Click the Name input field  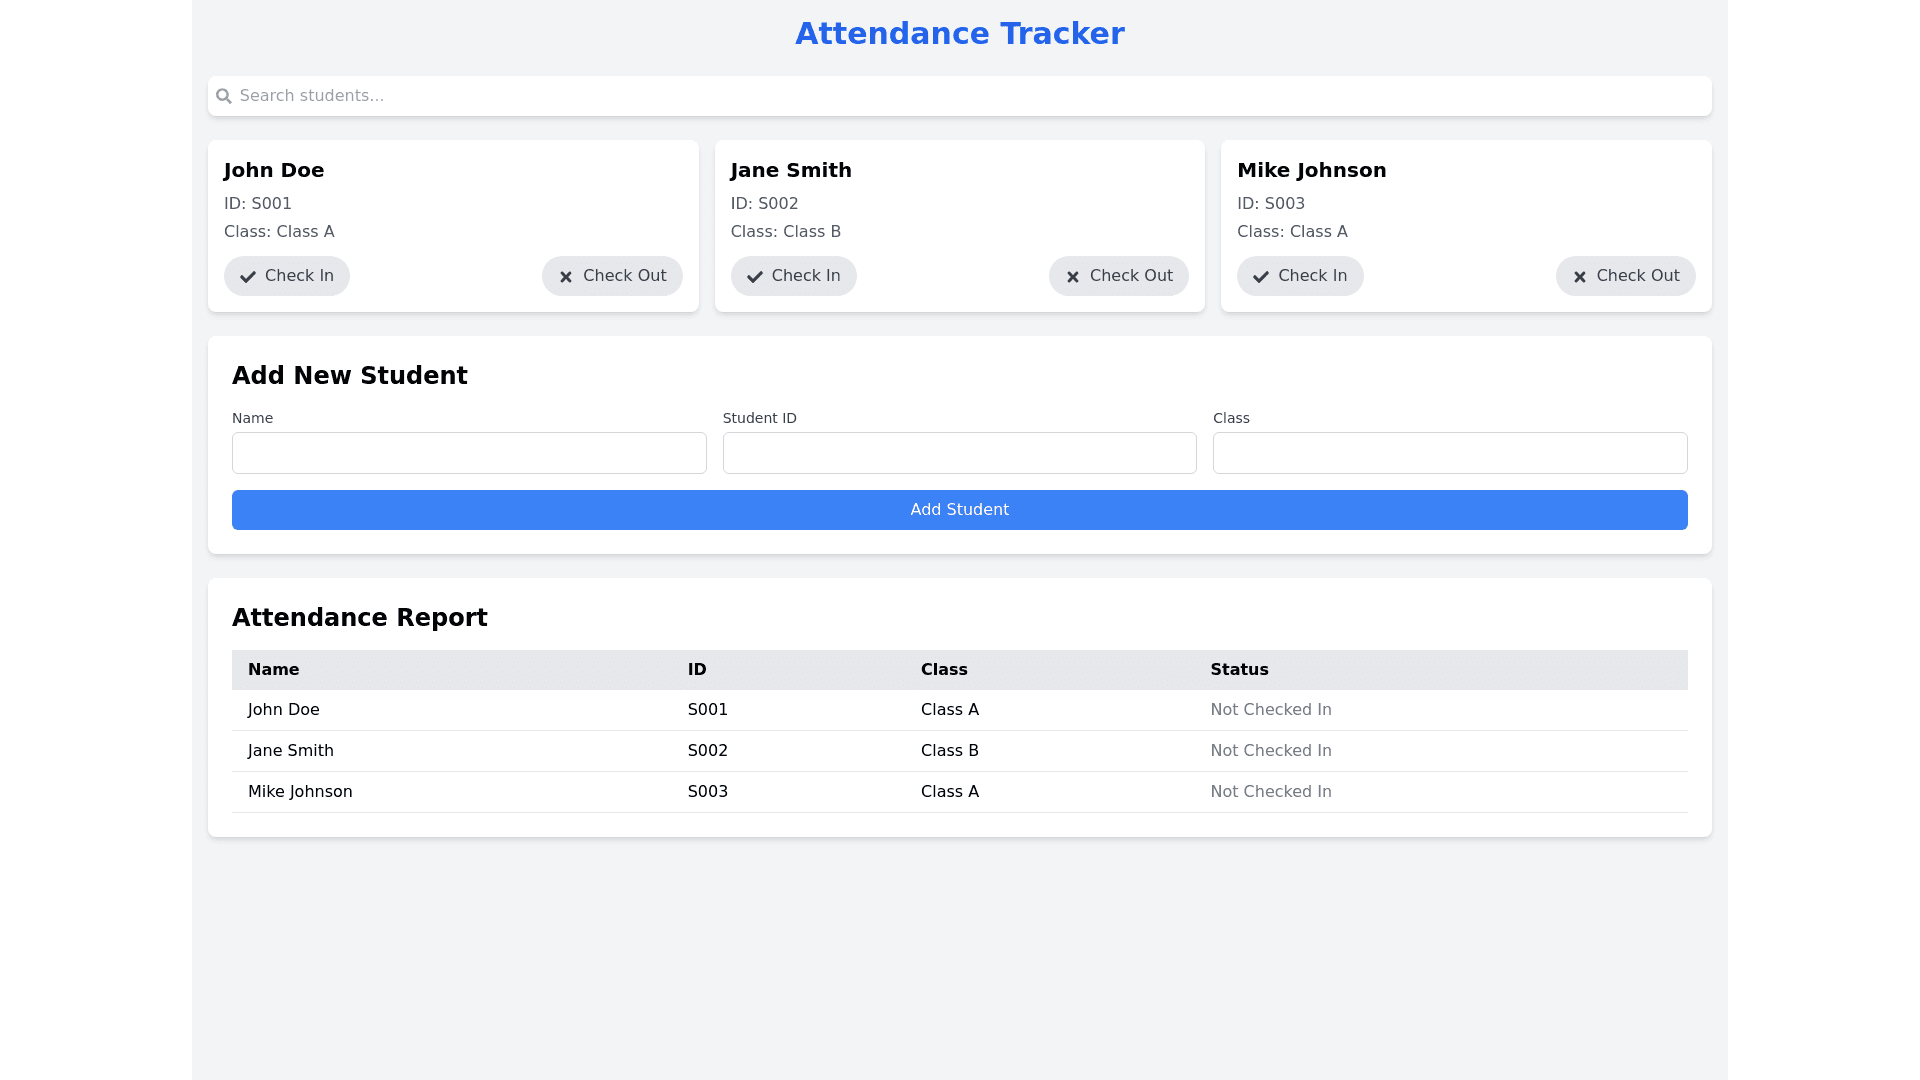tap(469, 453)
